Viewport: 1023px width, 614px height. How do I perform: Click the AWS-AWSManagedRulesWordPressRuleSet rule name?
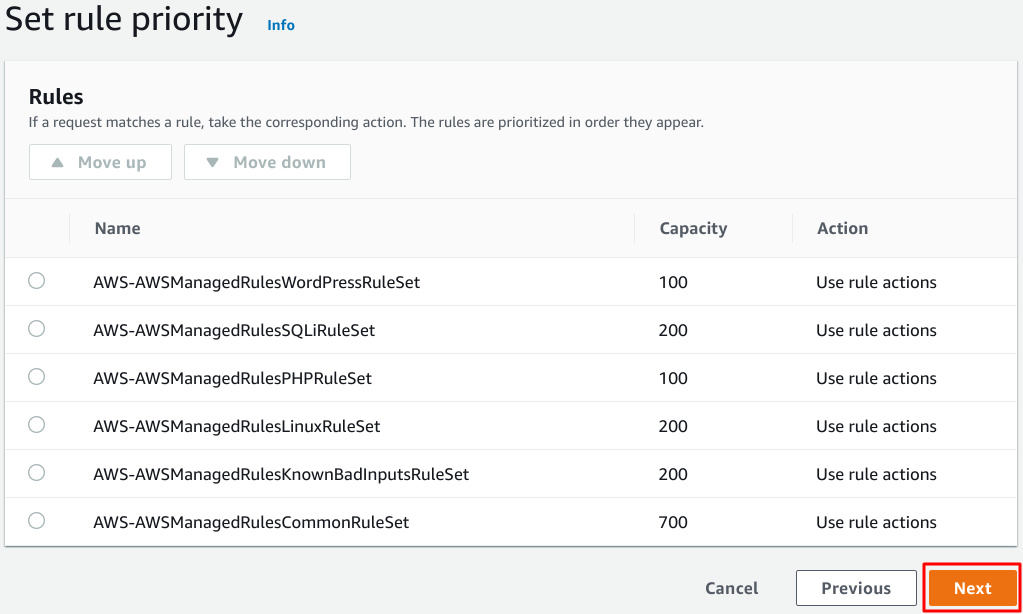256,283
